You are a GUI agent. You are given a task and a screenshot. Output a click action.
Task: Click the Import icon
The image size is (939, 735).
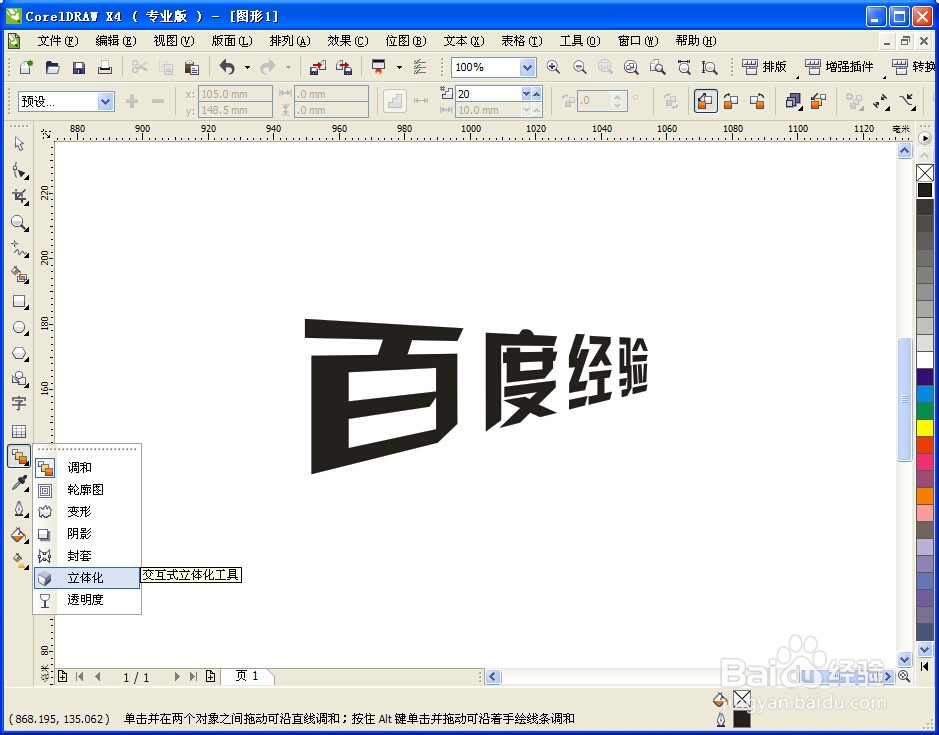tap(317, 67)
